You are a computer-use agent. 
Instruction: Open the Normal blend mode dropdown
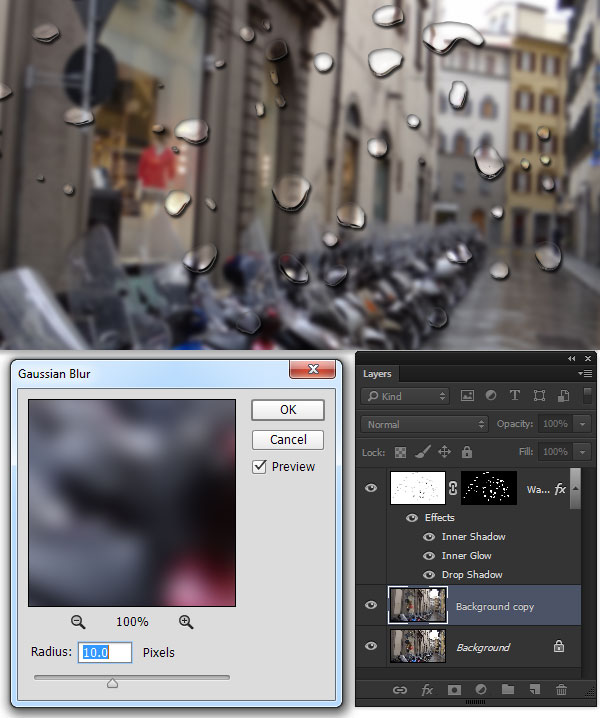pos(425,424)
